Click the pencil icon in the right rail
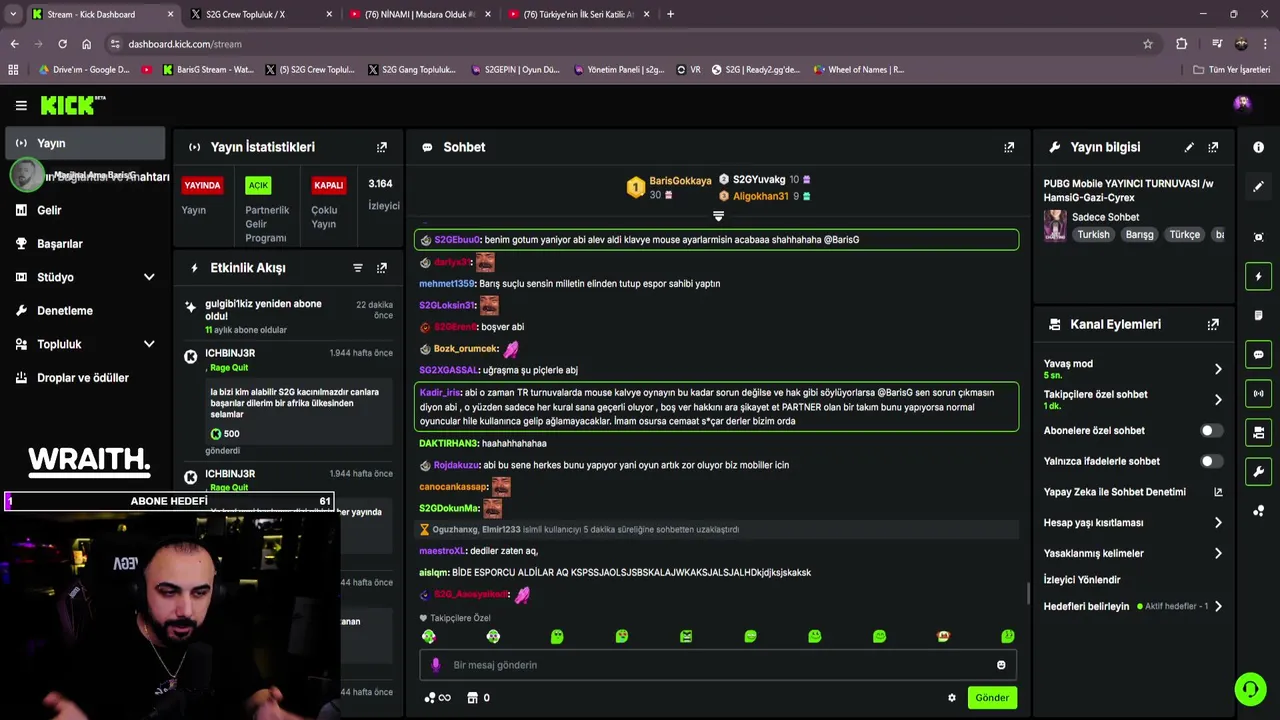This screenshot has height=720, width=1280. click(1258, 186)
